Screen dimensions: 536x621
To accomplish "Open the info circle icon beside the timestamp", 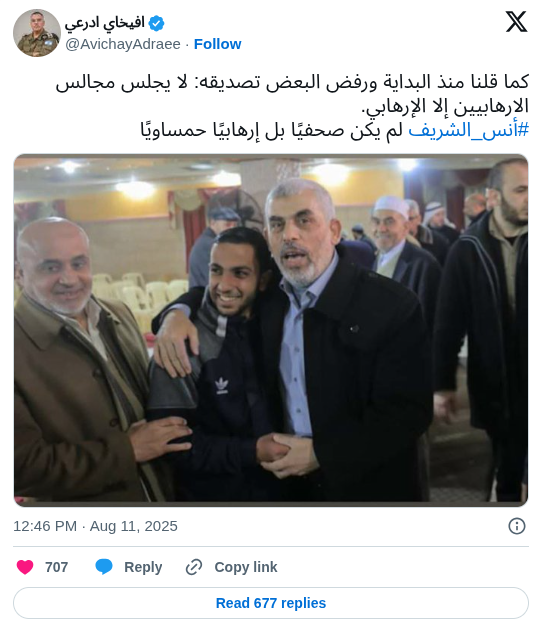I will click(x=517, y=526).
